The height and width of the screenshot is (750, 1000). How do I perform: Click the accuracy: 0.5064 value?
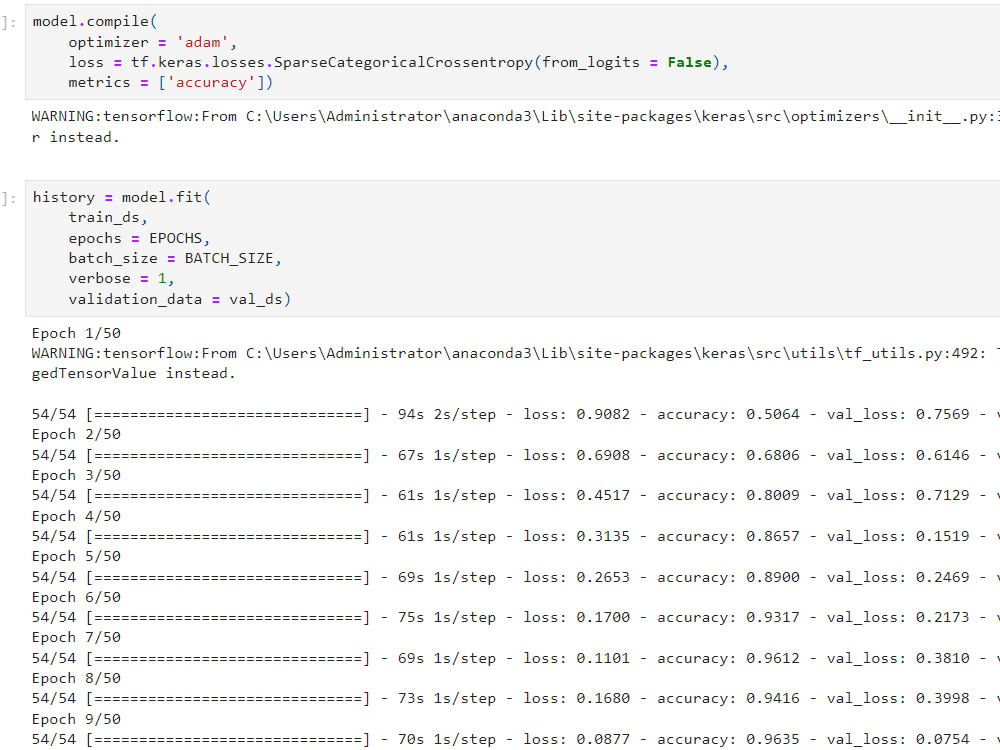click(728, 415)
